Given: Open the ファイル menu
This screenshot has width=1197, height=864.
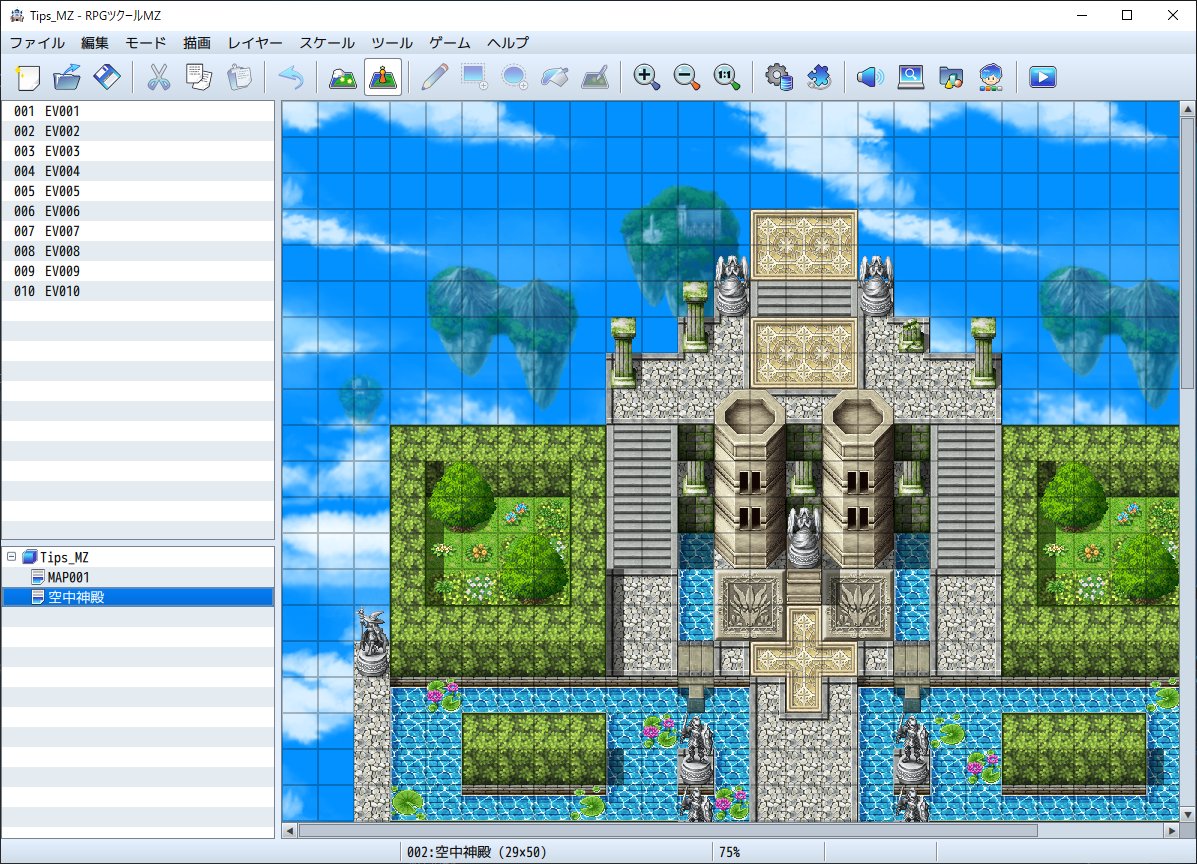Looking at the screenshot, I should [x=37, y=43].
